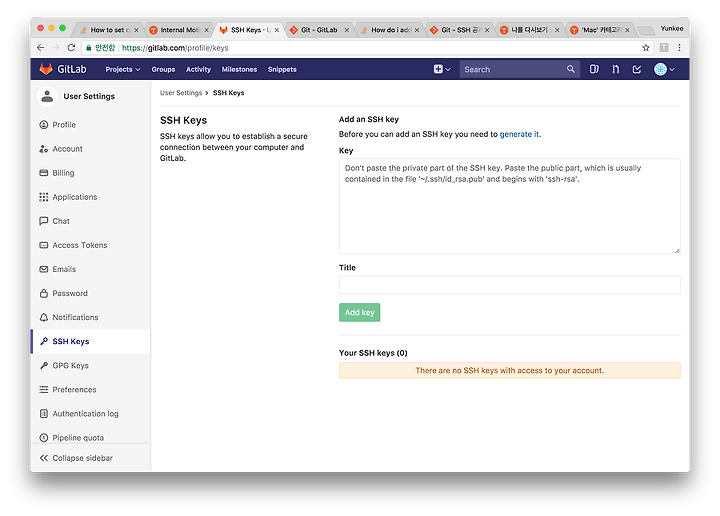Click into the Key text area
This screenshot has height=516, width=720.
510,206
